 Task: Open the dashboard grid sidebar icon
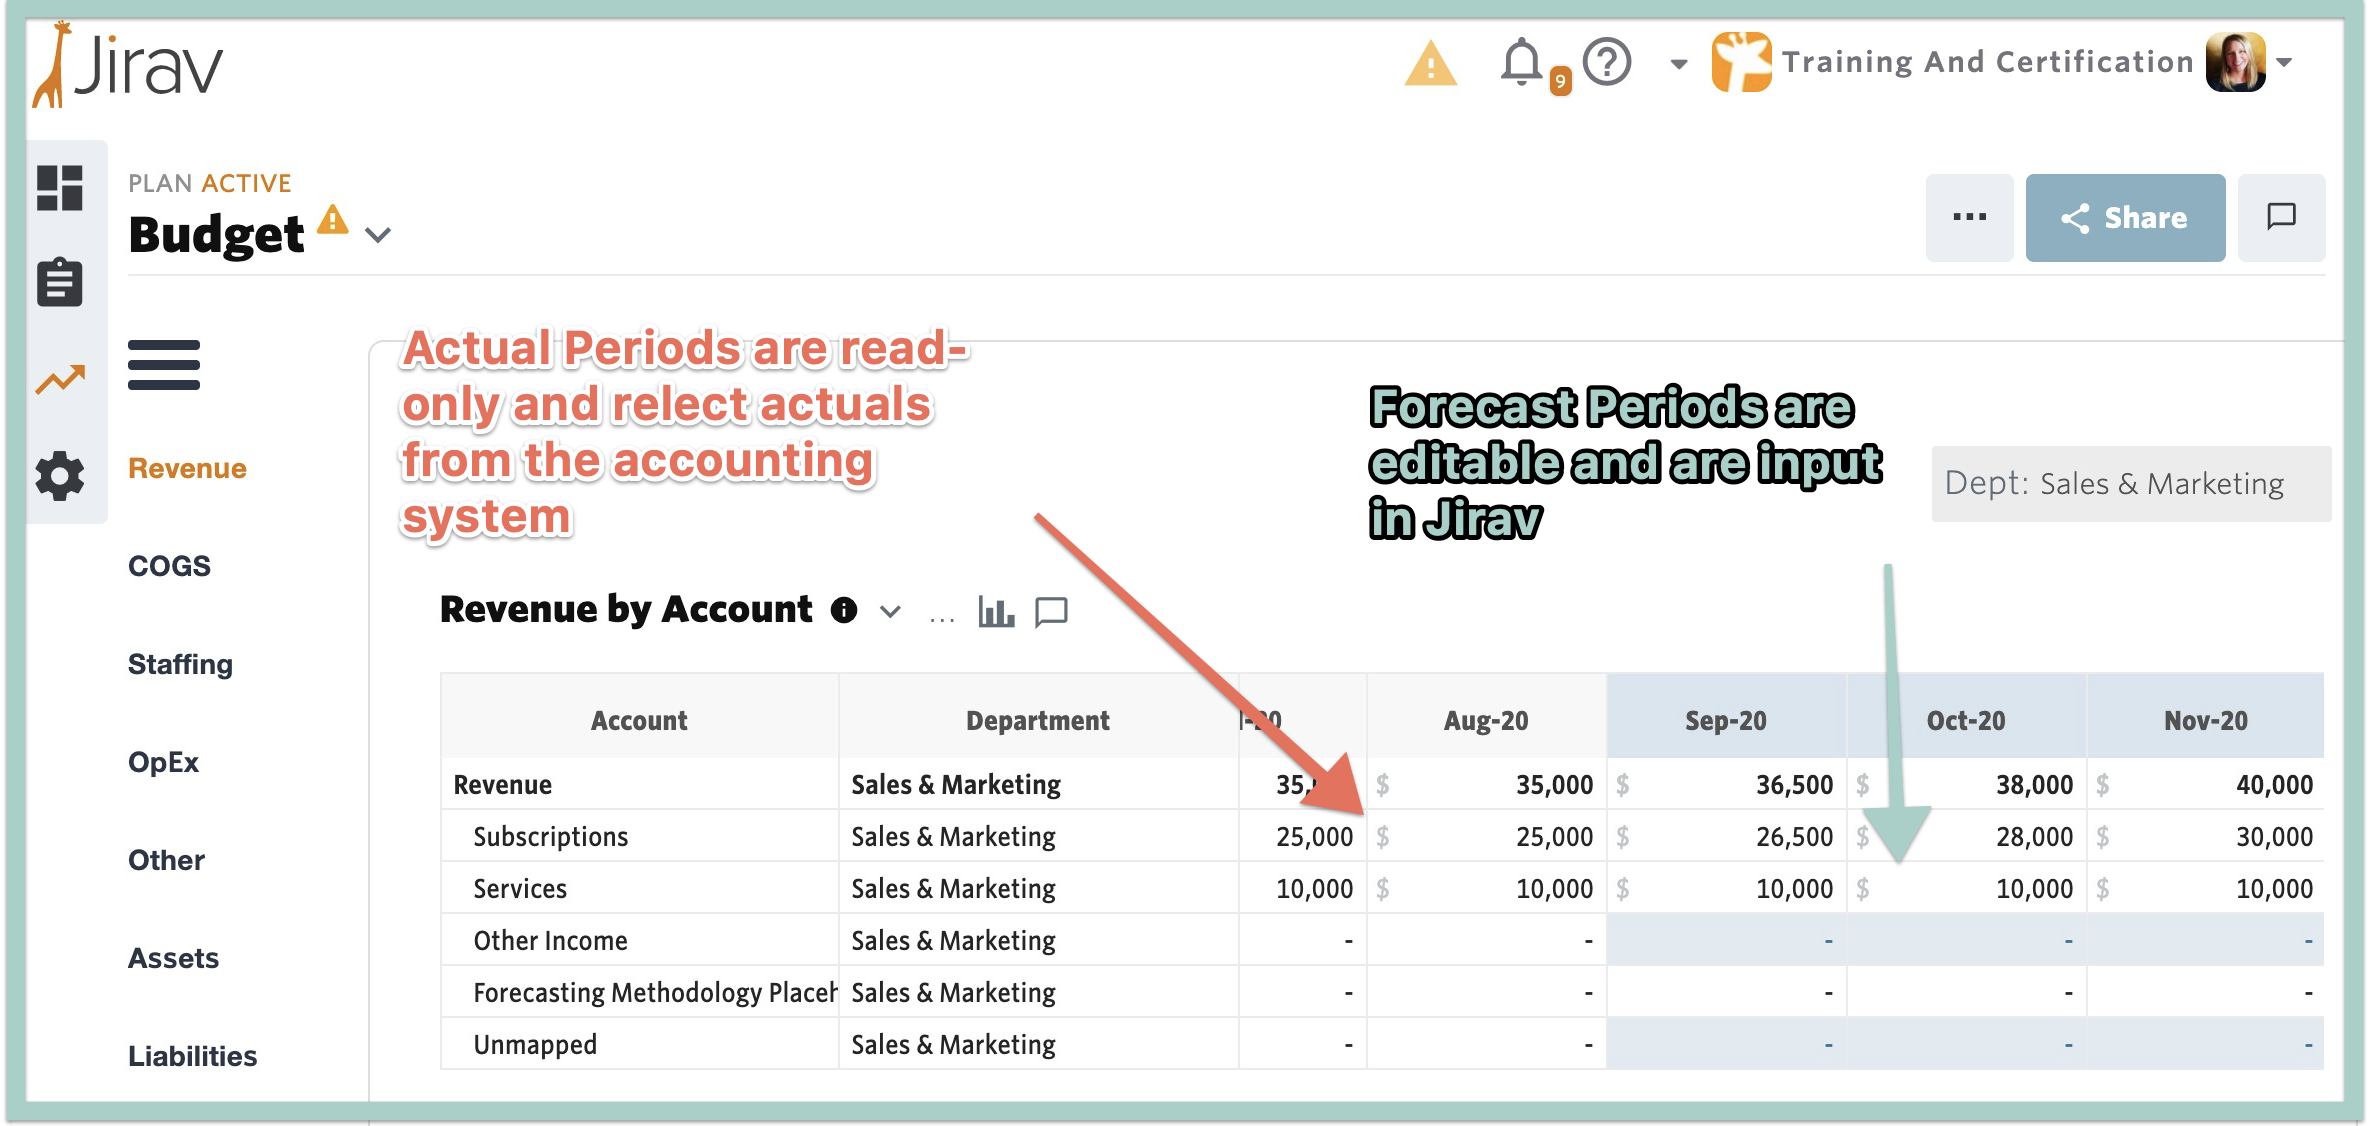[60, 188]
